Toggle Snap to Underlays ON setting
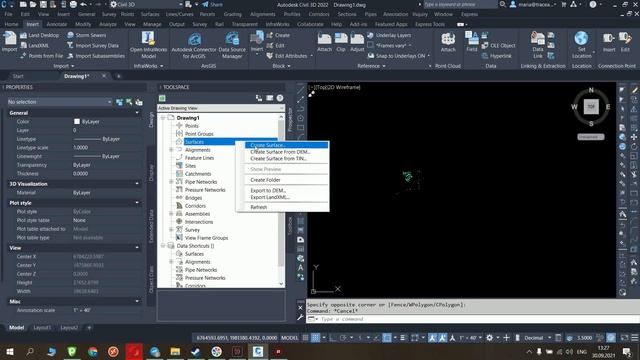Image resolution: width=640 pixels, height=360 pixels. click(x=400, y=56)
